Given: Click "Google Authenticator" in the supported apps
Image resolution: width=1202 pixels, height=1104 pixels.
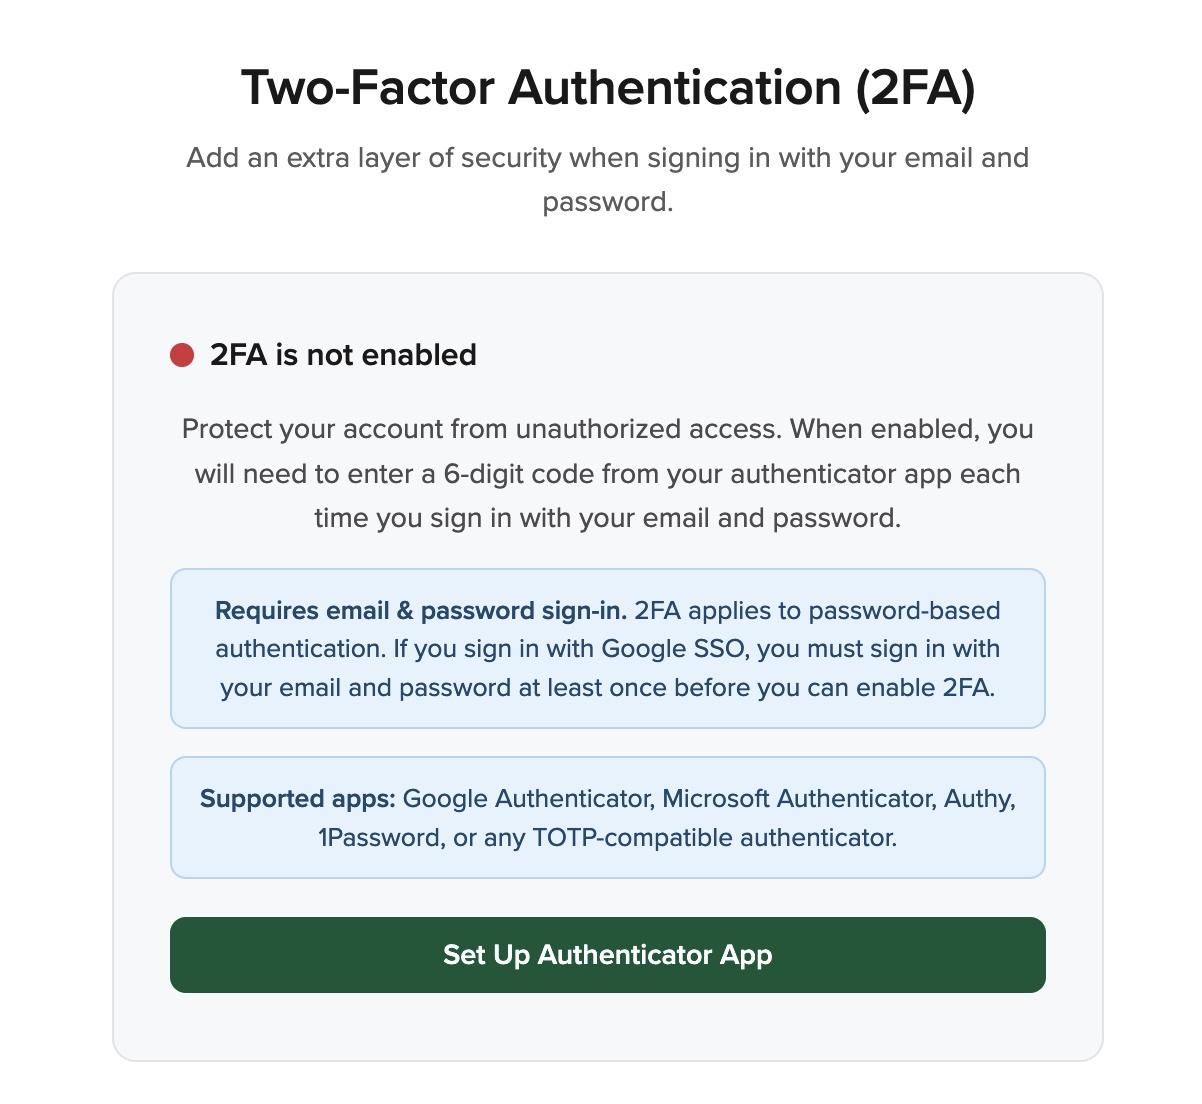Looking at the screenshot, I should (x=527, y=799).
